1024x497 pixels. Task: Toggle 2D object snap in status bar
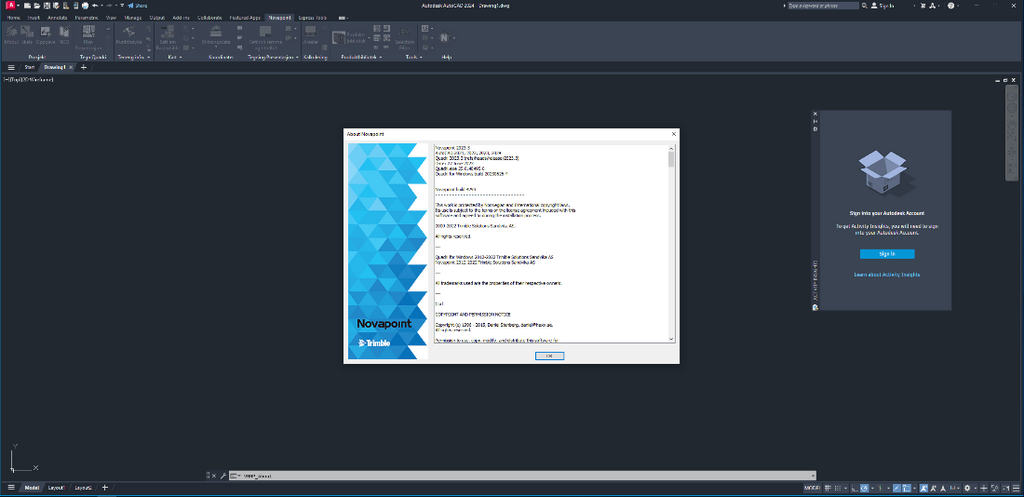click(906, 488)
